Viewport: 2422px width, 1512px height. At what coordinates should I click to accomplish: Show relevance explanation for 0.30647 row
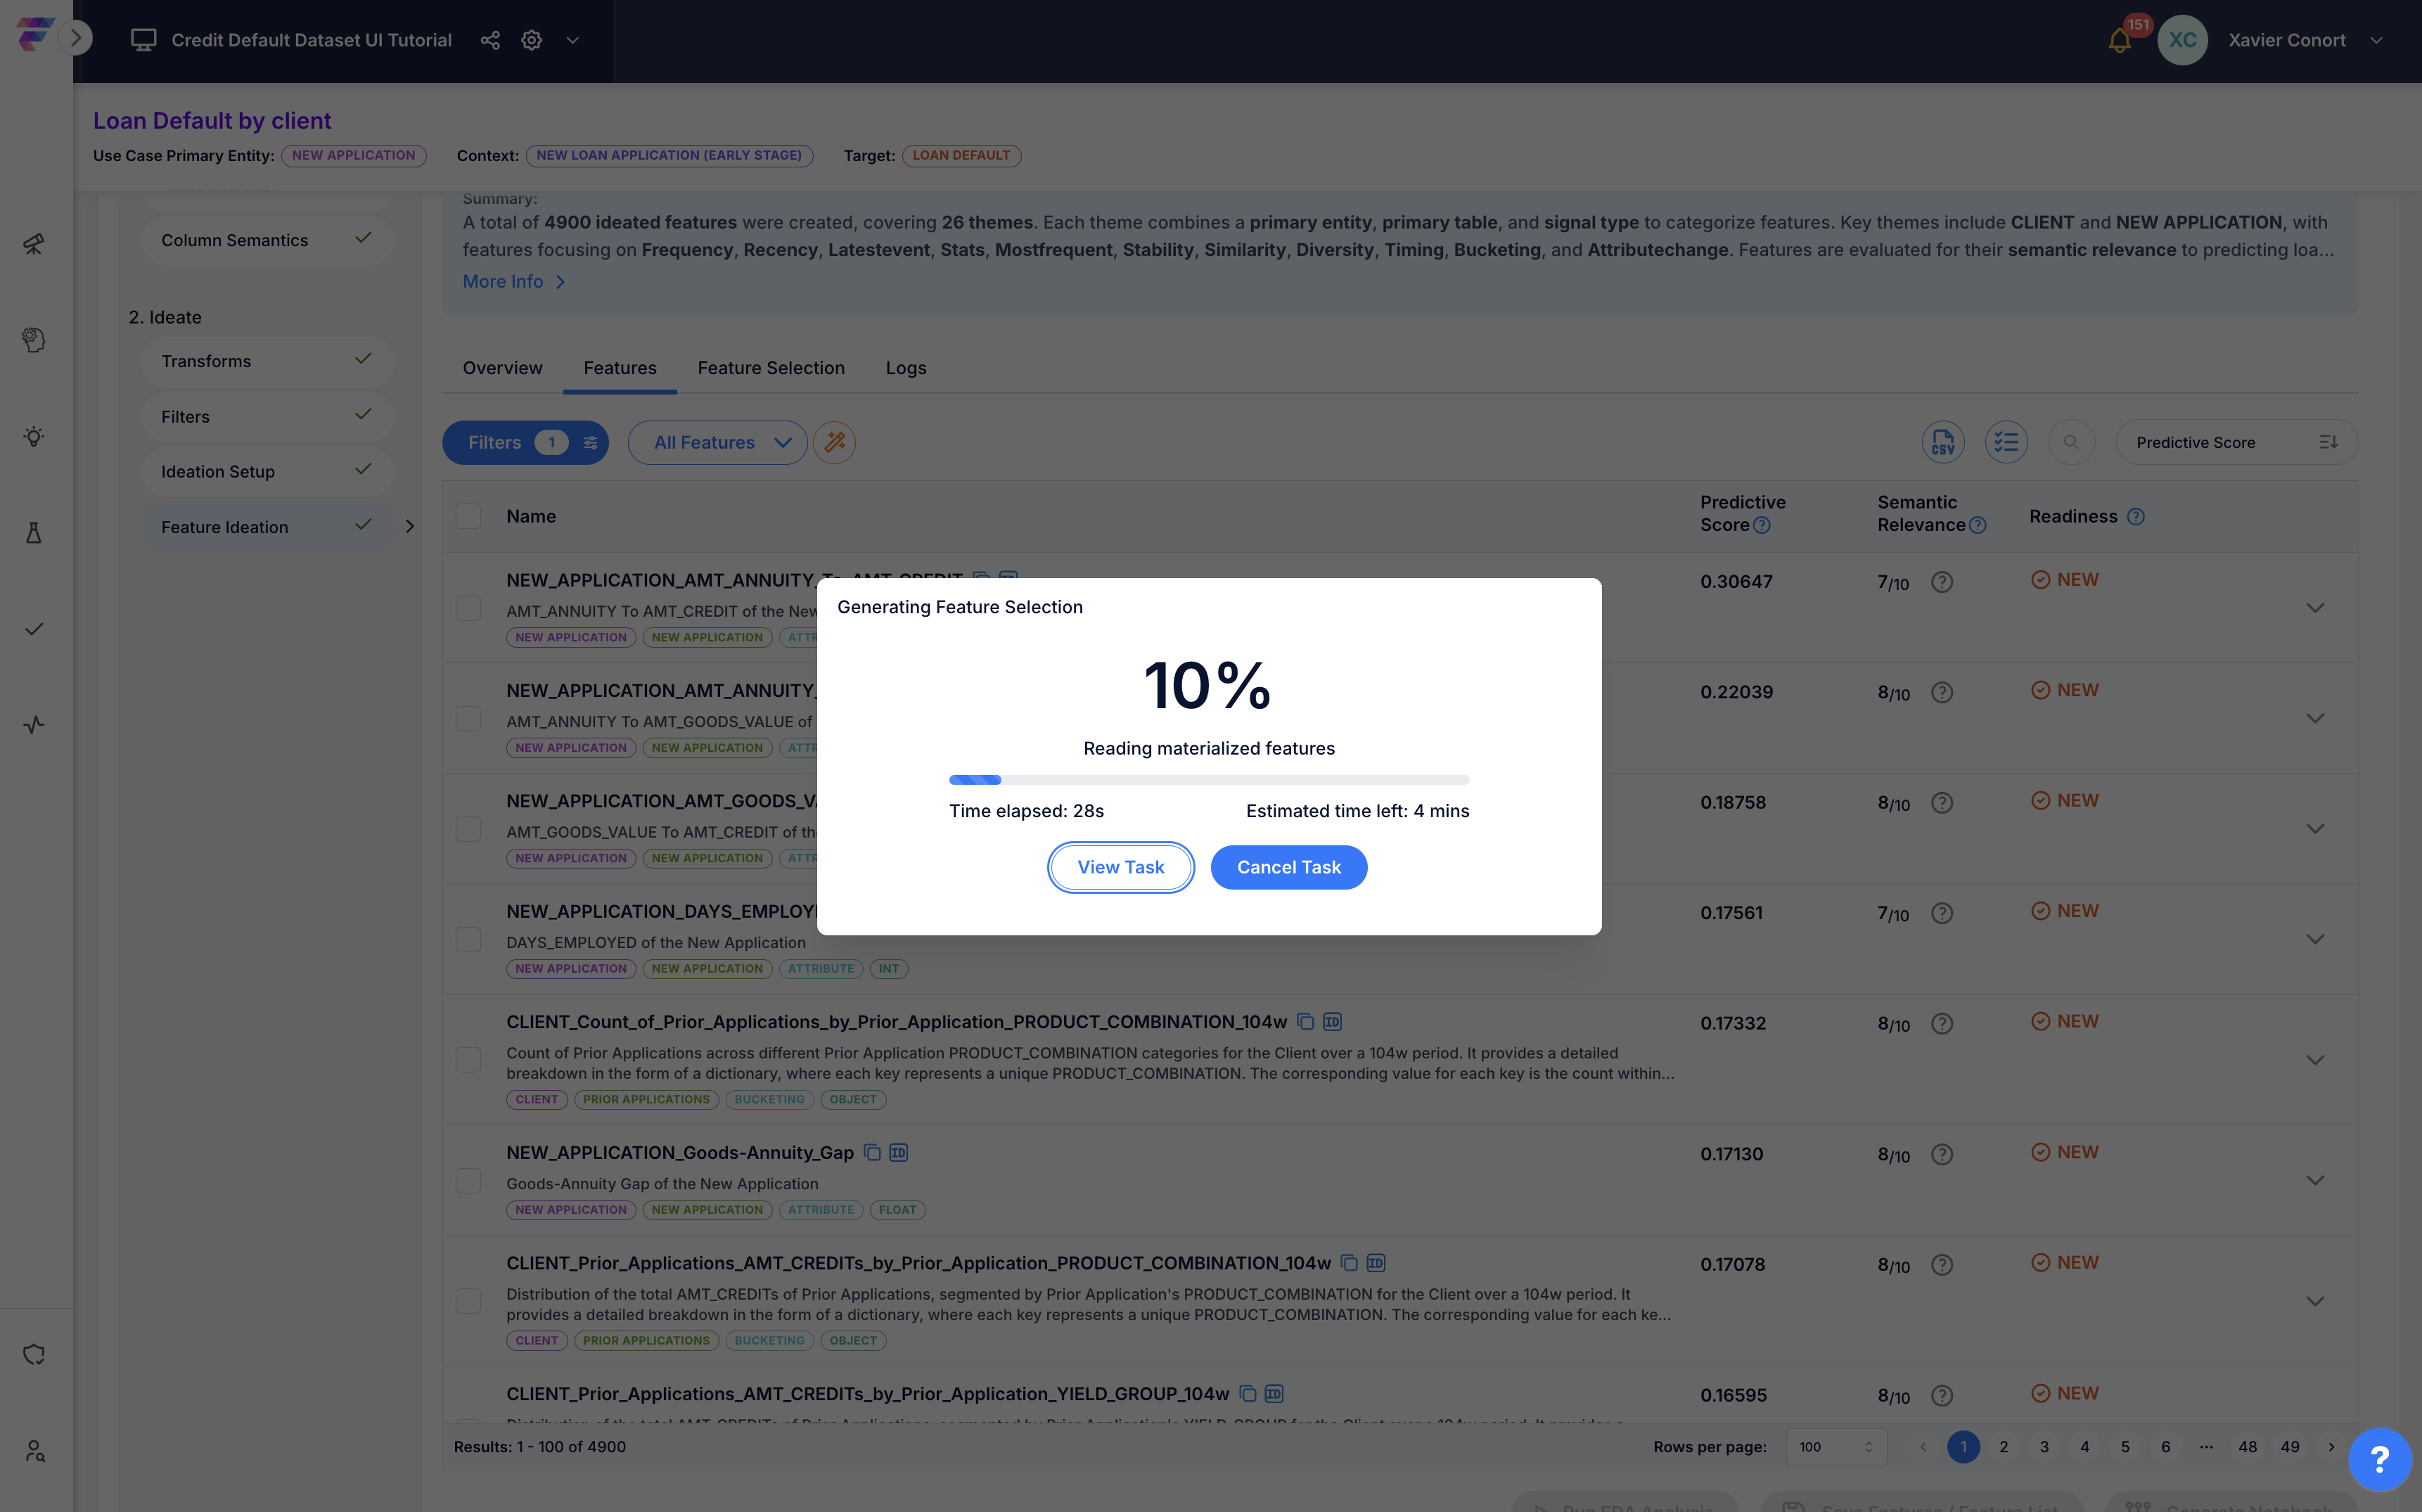1942,582
